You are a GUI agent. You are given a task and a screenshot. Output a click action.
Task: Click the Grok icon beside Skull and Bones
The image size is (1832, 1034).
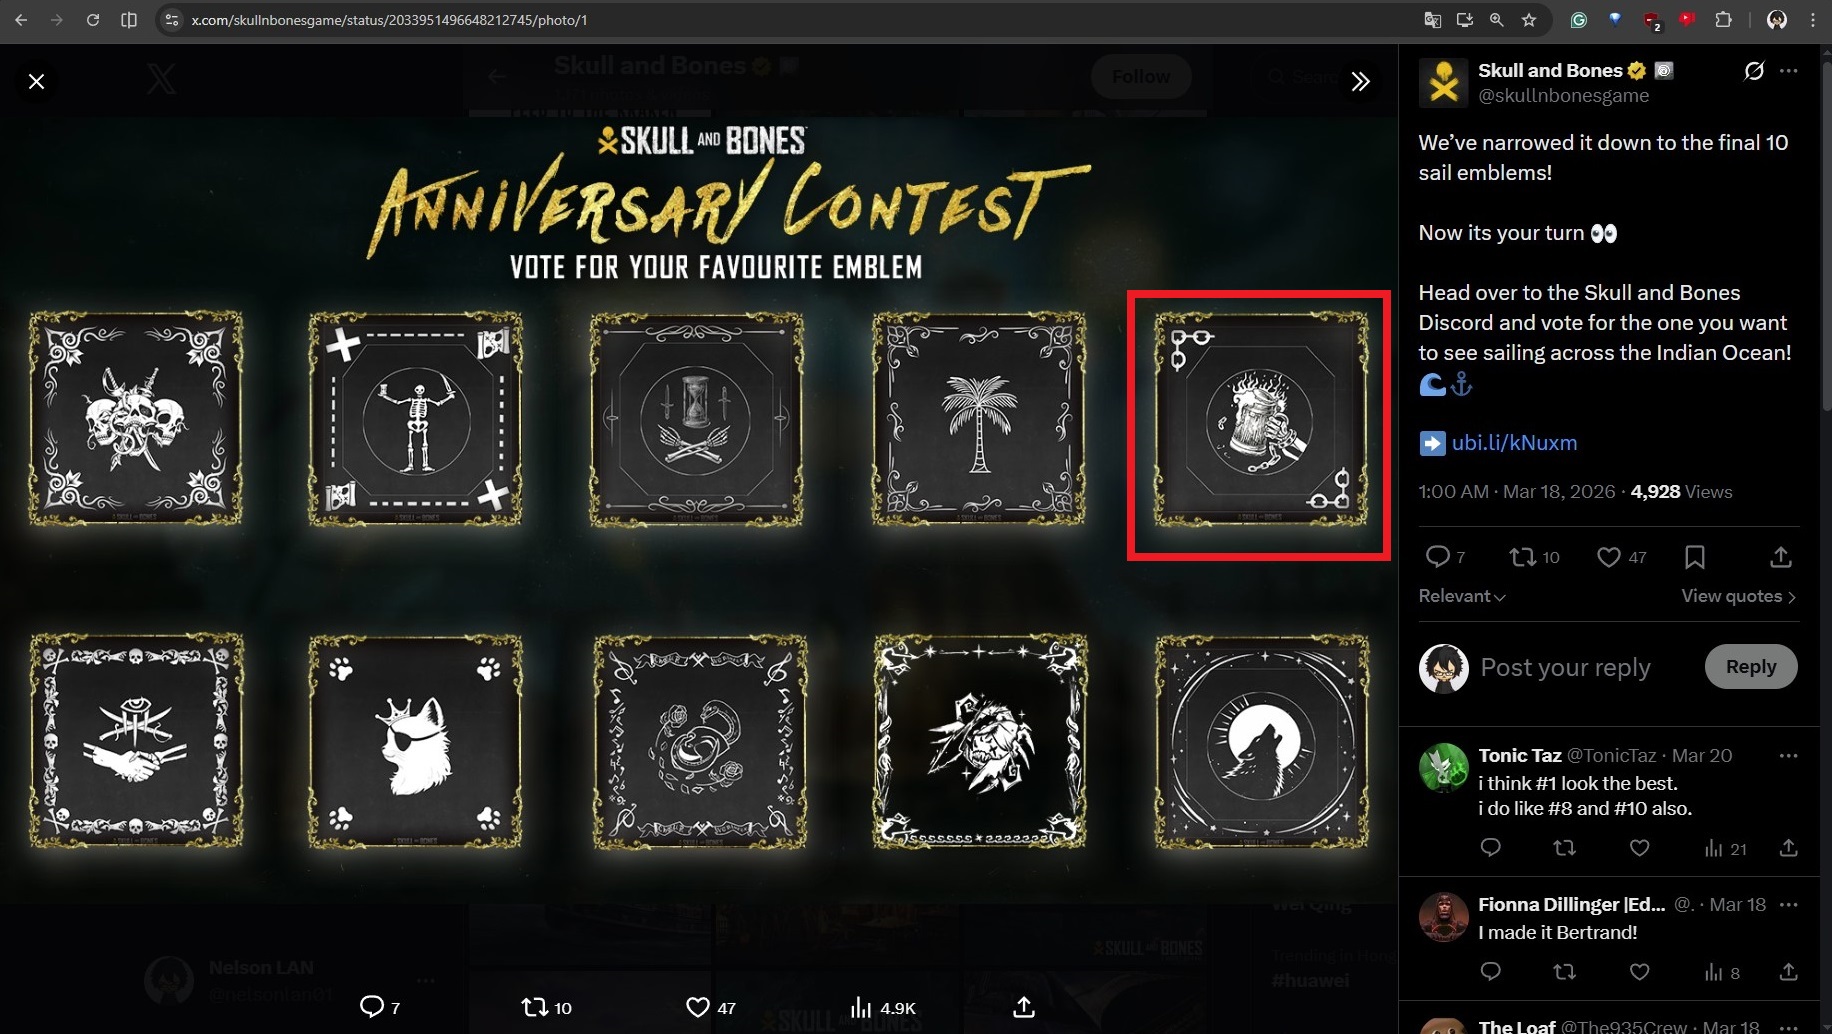1754,70
